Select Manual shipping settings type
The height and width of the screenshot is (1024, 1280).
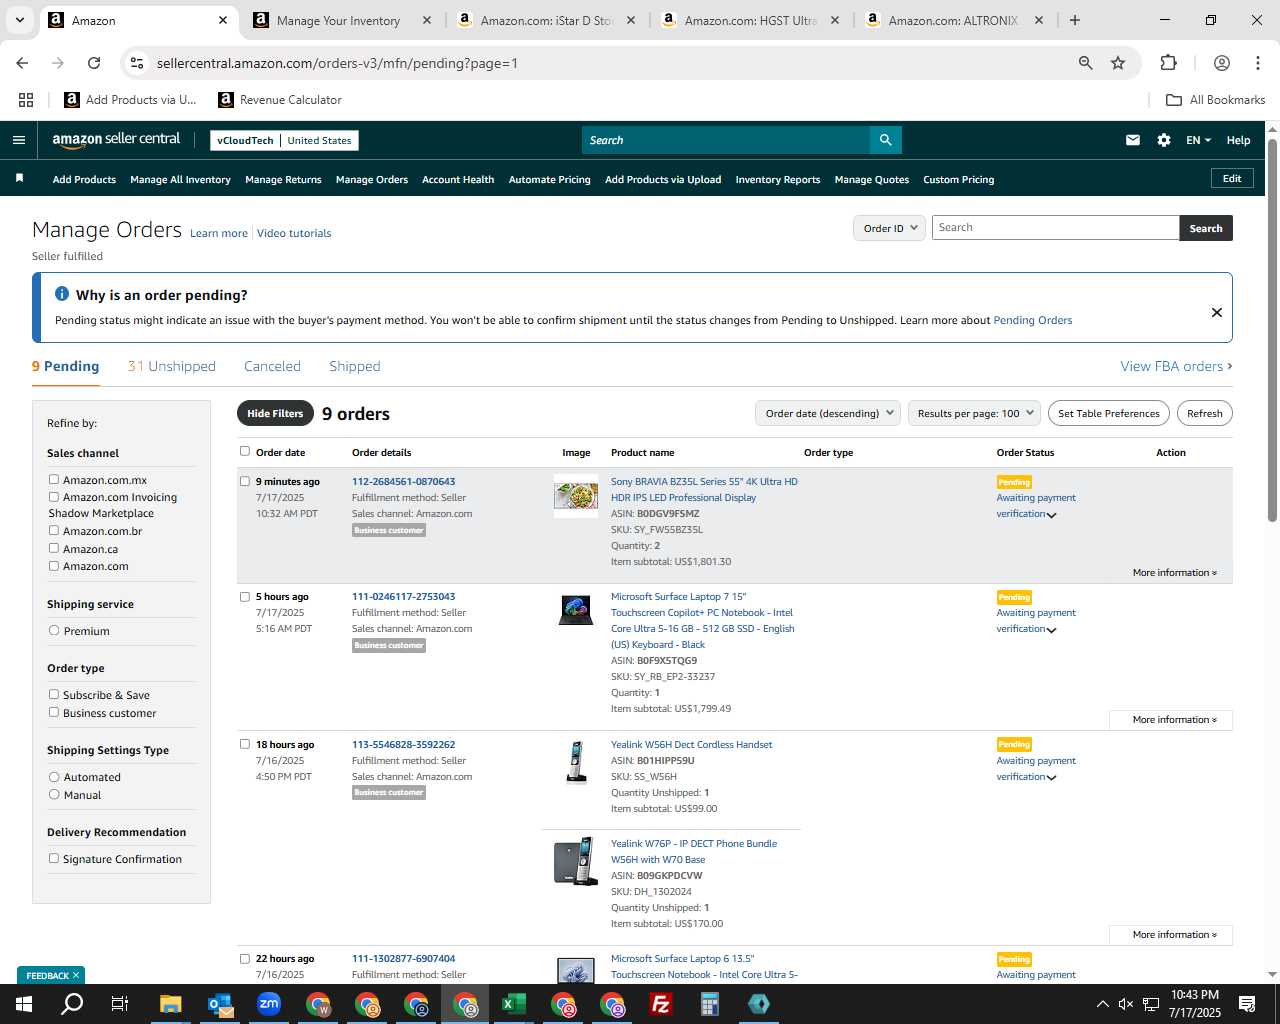(54, 794)
